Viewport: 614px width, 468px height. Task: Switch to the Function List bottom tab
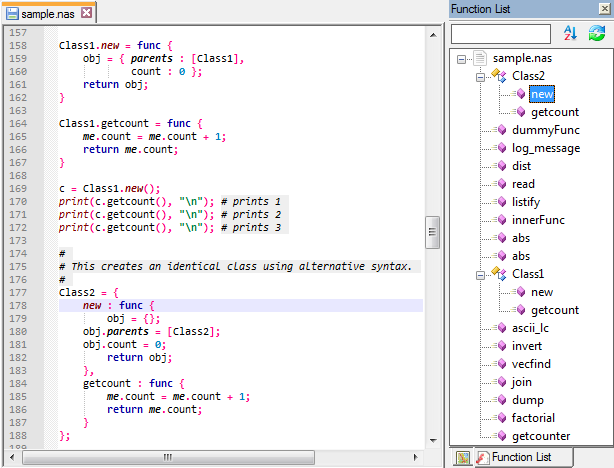[x=523, y=457]
